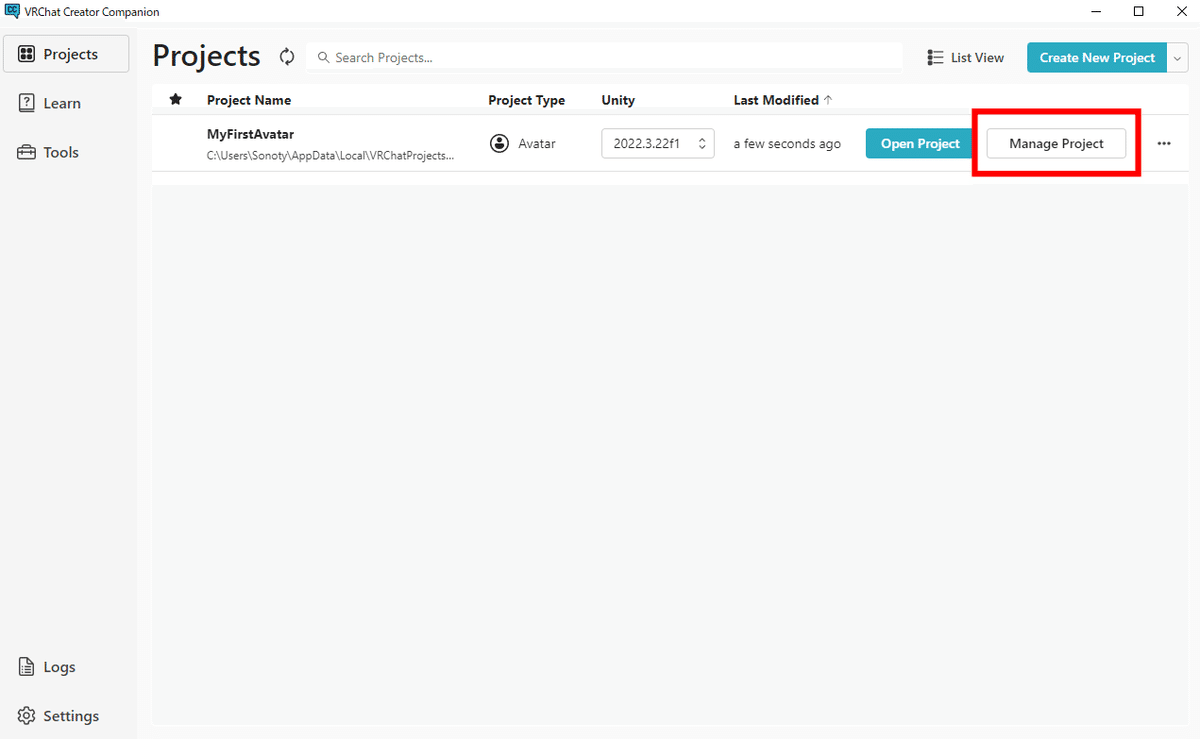Expand the Create New Project dropdown arrow
The height and width of the screenshot is (739, 1200).
coord(1176,57)
